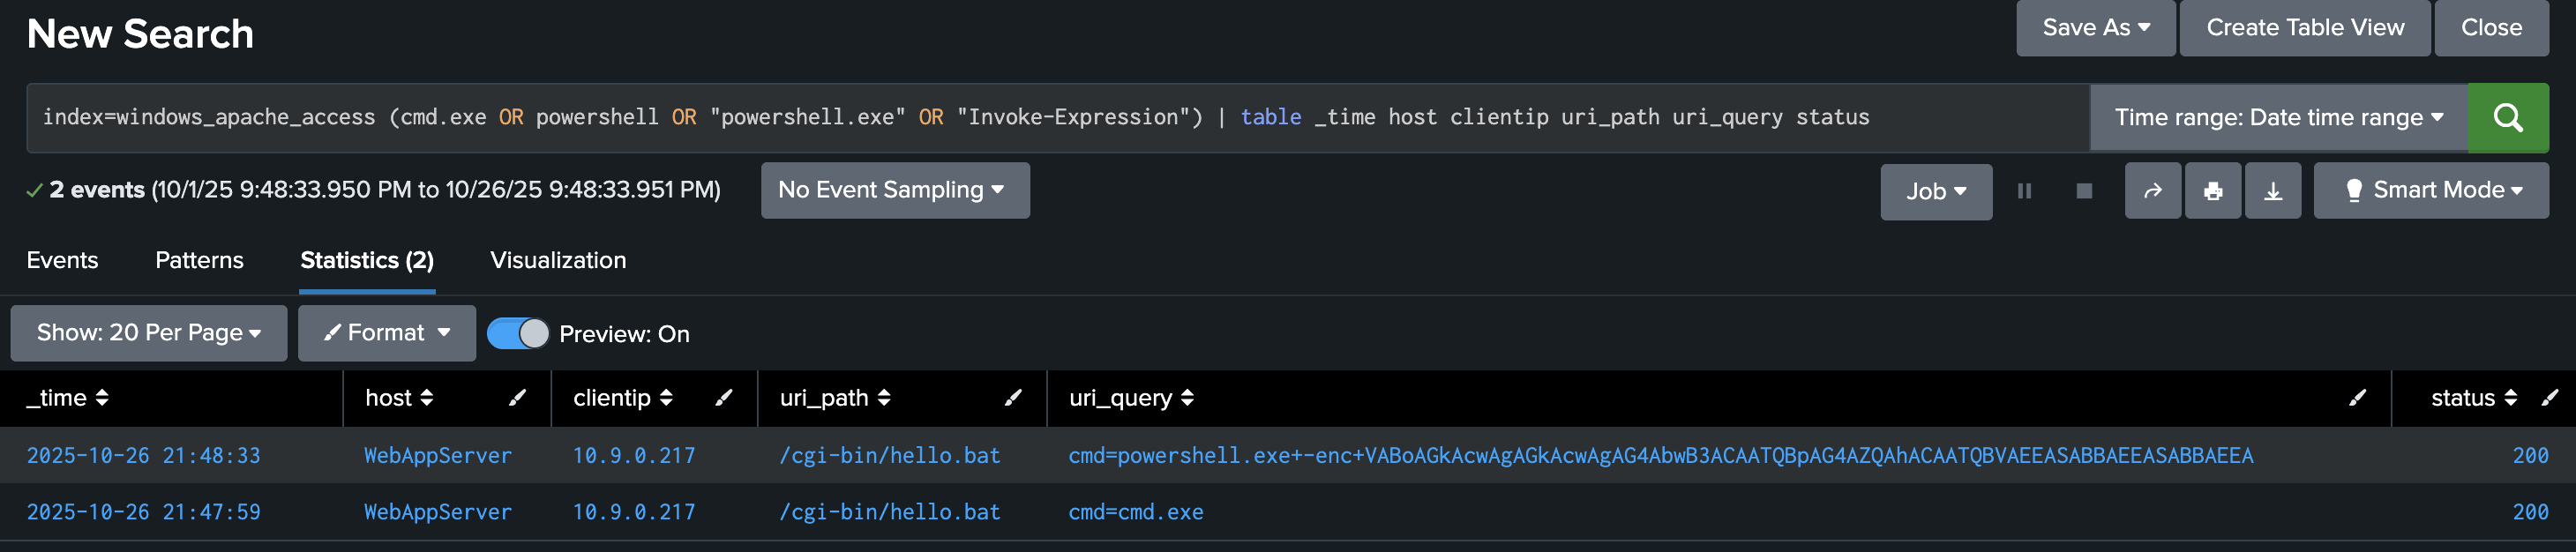Toggle the Preview switch off

point(518,333)
